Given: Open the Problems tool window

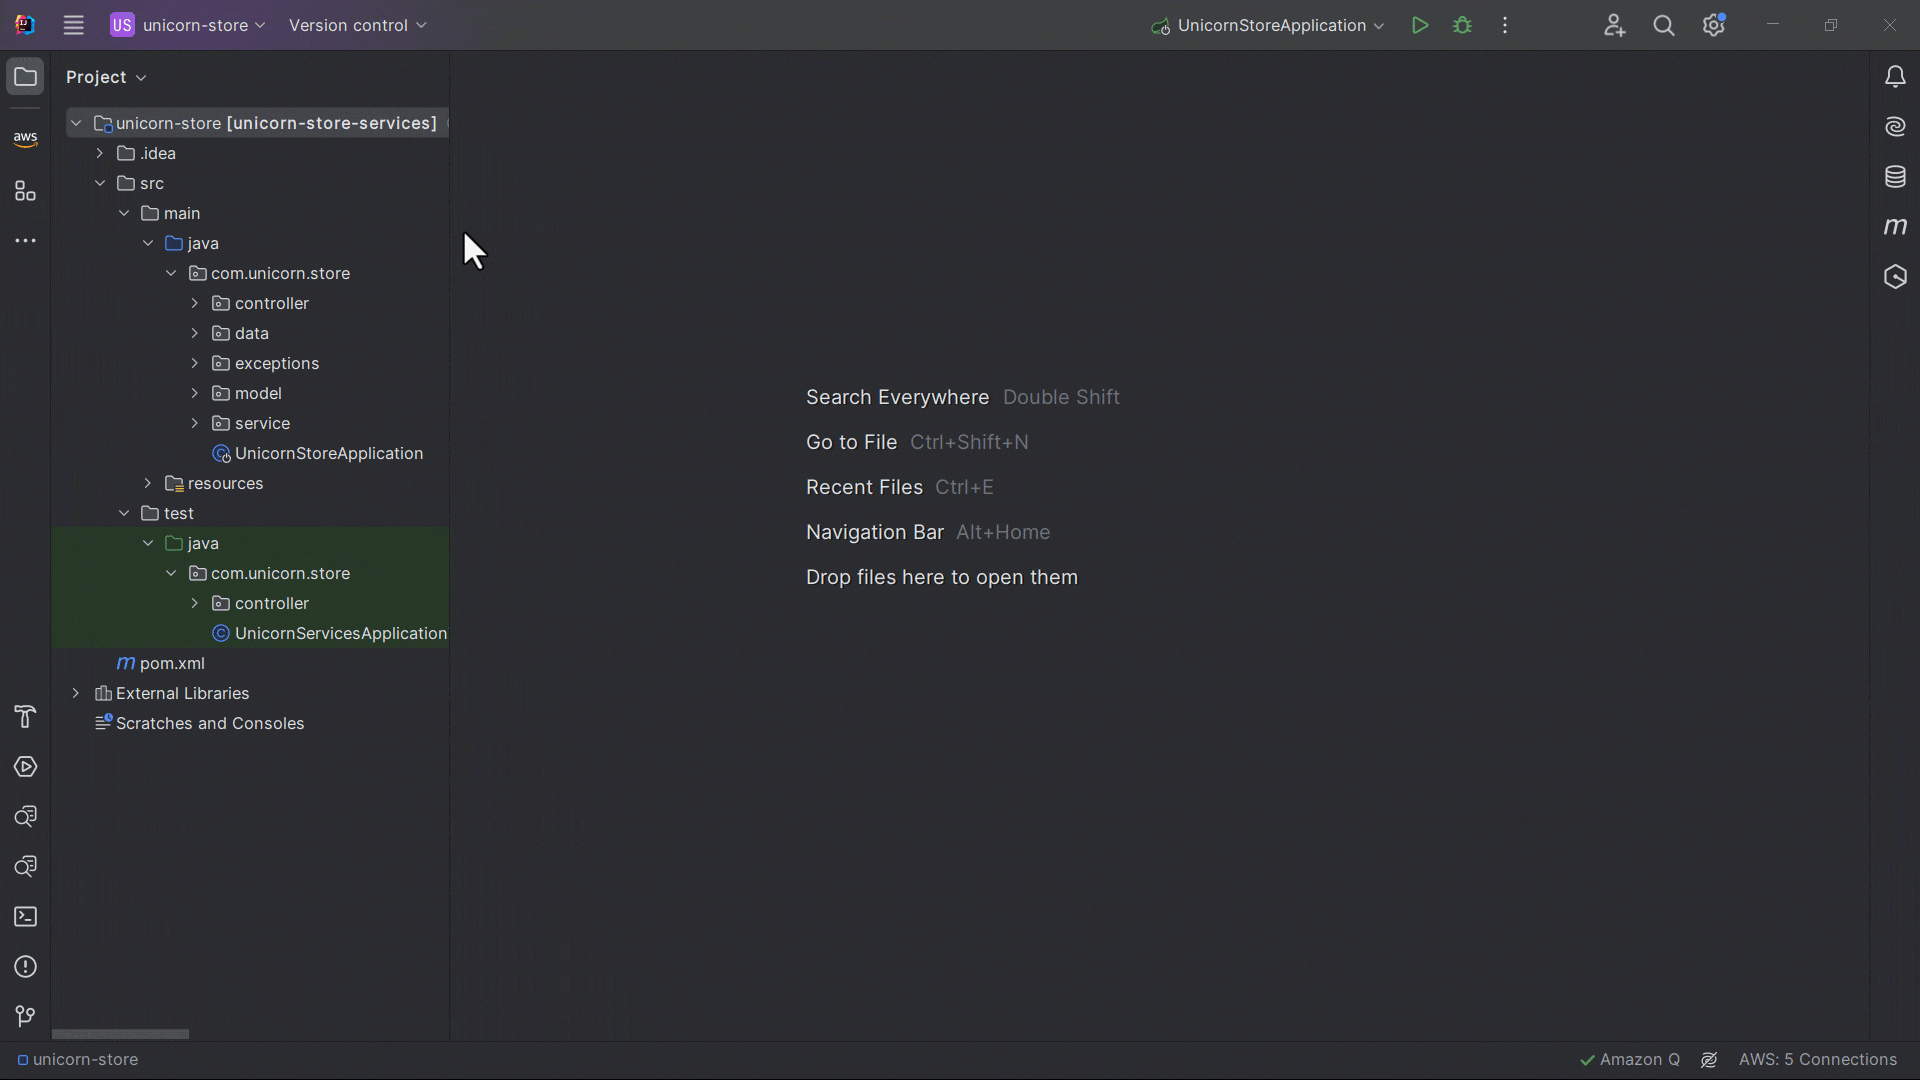Looking at the screenshot, I should (x=25, y=966).
